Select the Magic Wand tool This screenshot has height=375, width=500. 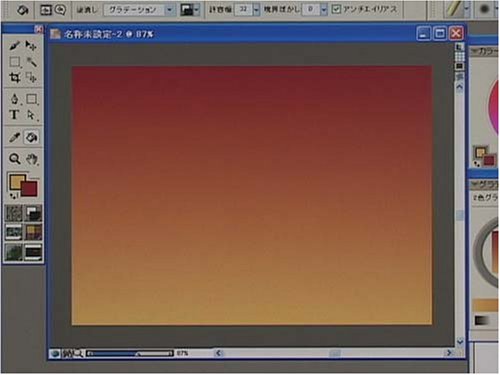(x=31, y=62)
